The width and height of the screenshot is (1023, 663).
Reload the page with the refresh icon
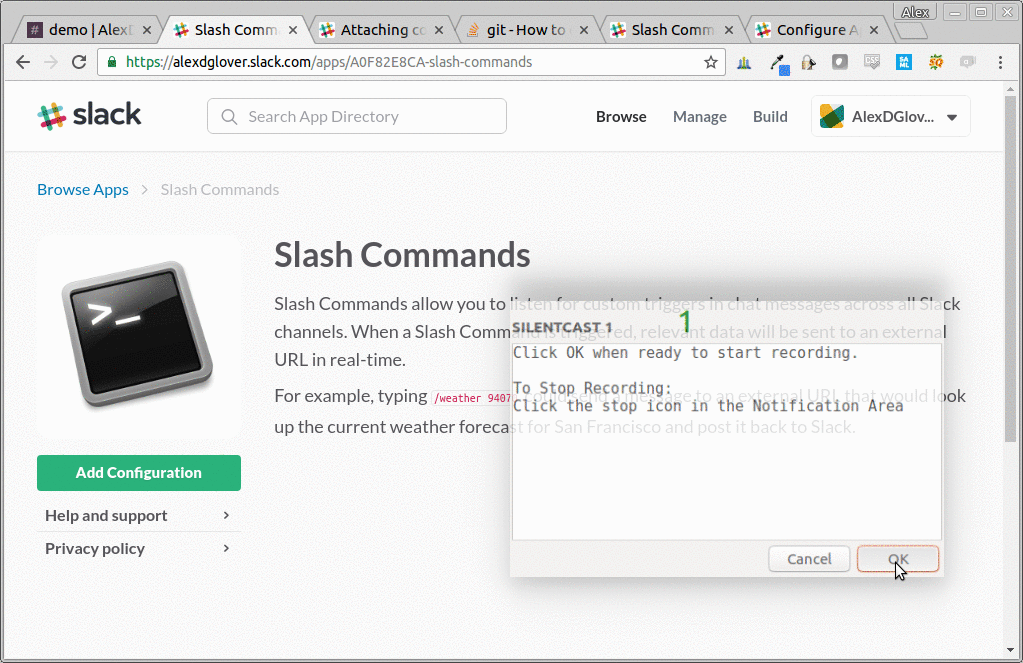(79, 62)
